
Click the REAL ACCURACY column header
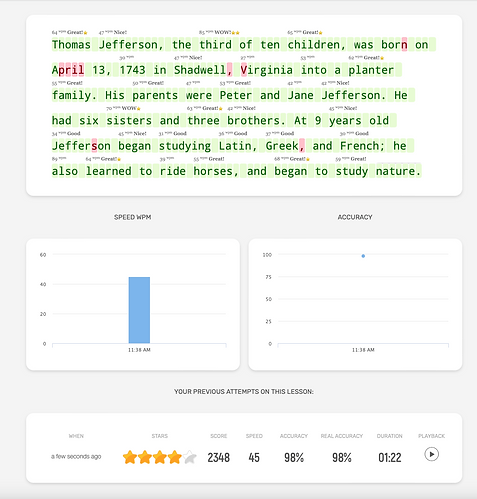click(342, 436)
